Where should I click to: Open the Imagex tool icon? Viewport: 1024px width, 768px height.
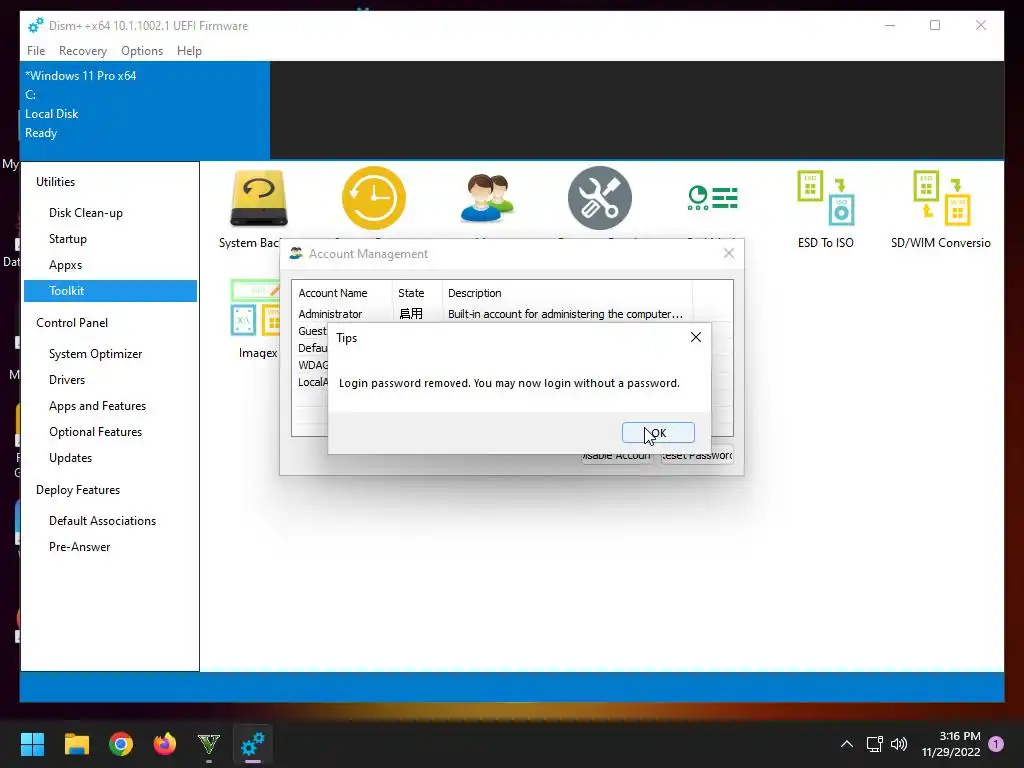257,308
